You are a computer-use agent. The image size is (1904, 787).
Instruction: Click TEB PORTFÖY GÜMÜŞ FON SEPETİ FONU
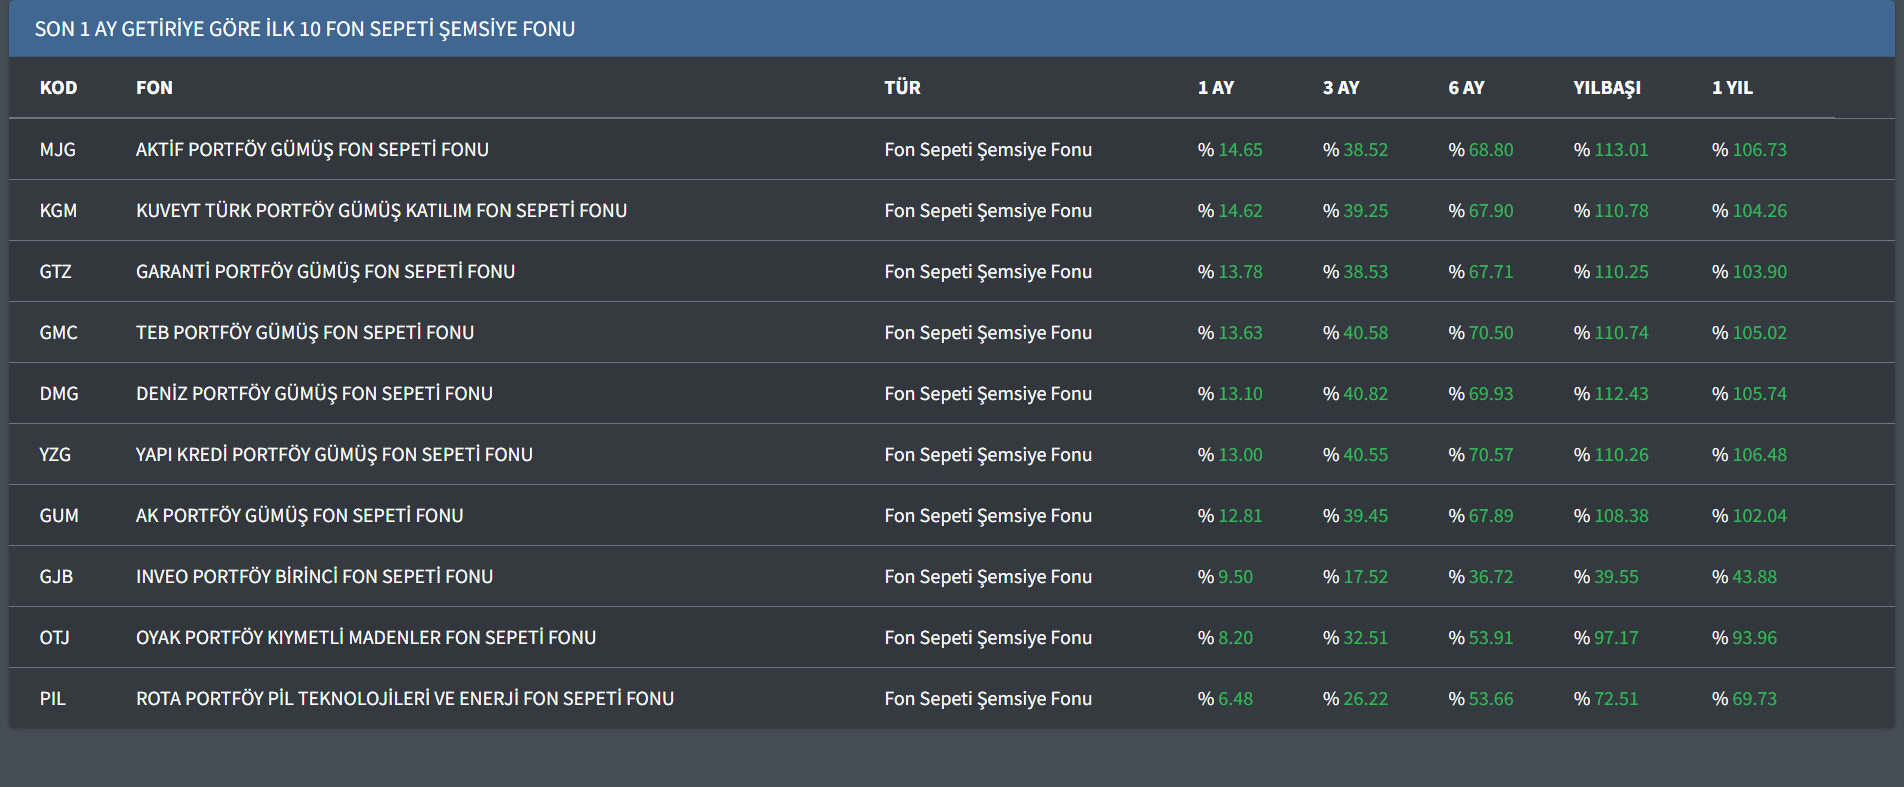[x=305, y=333]
